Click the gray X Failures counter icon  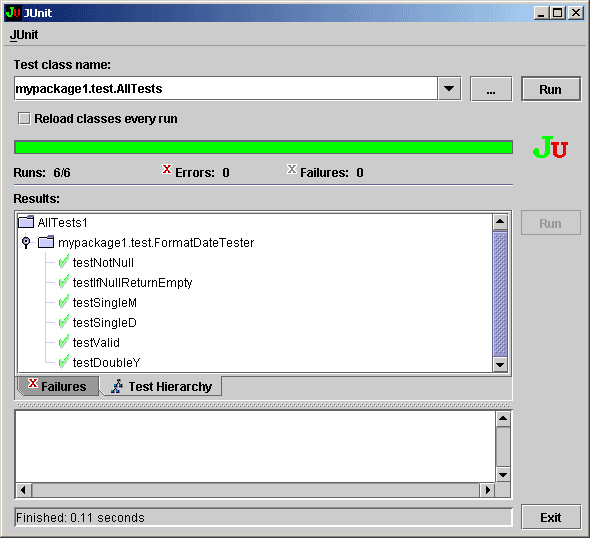coord(292,169)
